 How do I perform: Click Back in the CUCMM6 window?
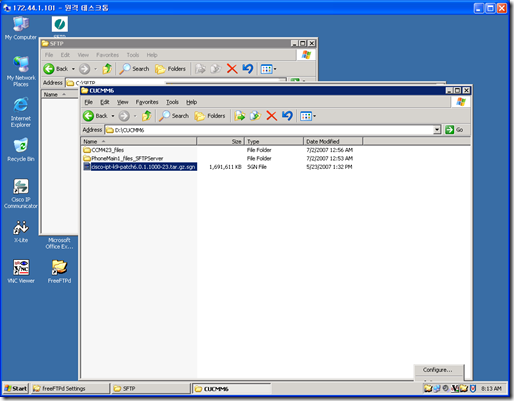pos(95,116)
